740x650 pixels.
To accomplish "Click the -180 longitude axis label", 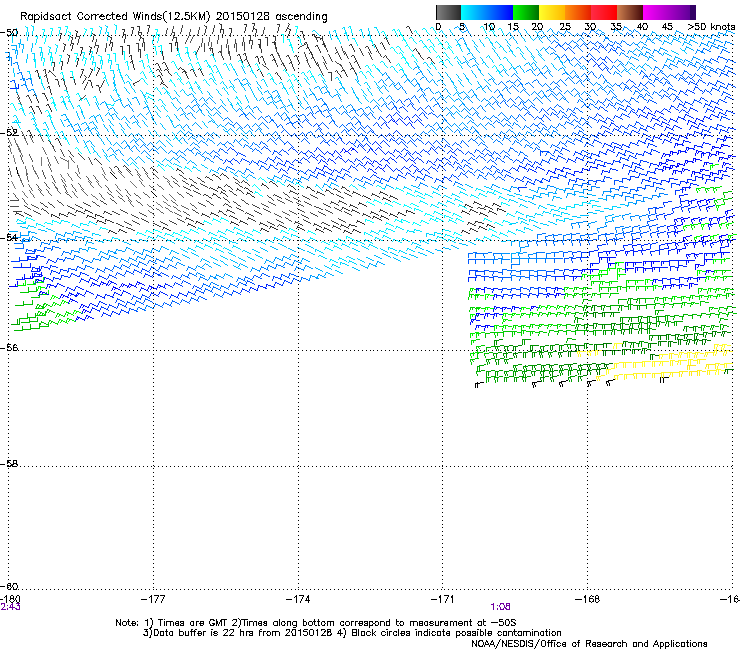I will coord(10,599).
